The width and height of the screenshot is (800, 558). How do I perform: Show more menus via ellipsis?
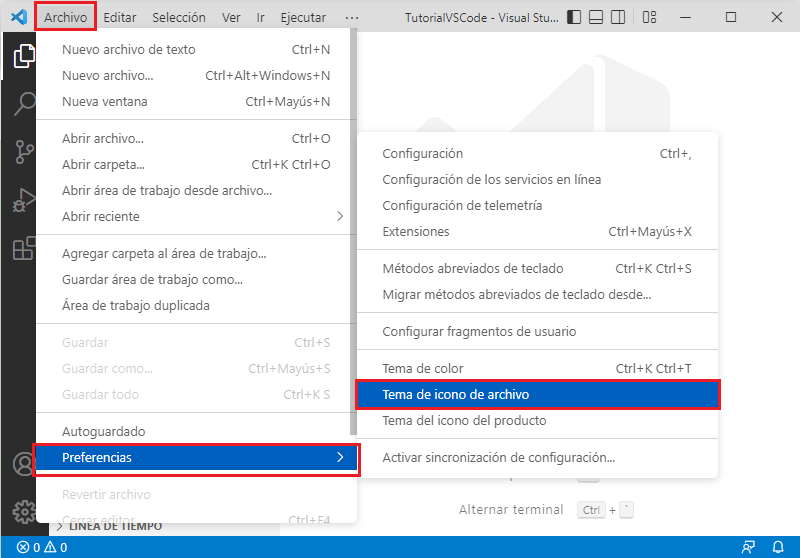coord(352,18)
